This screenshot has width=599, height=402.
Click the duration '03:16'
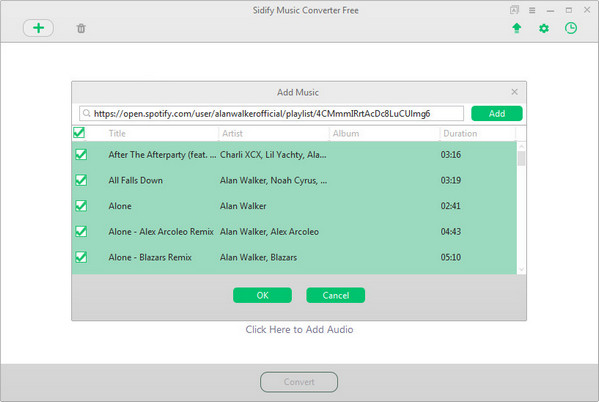click(451, 155)
